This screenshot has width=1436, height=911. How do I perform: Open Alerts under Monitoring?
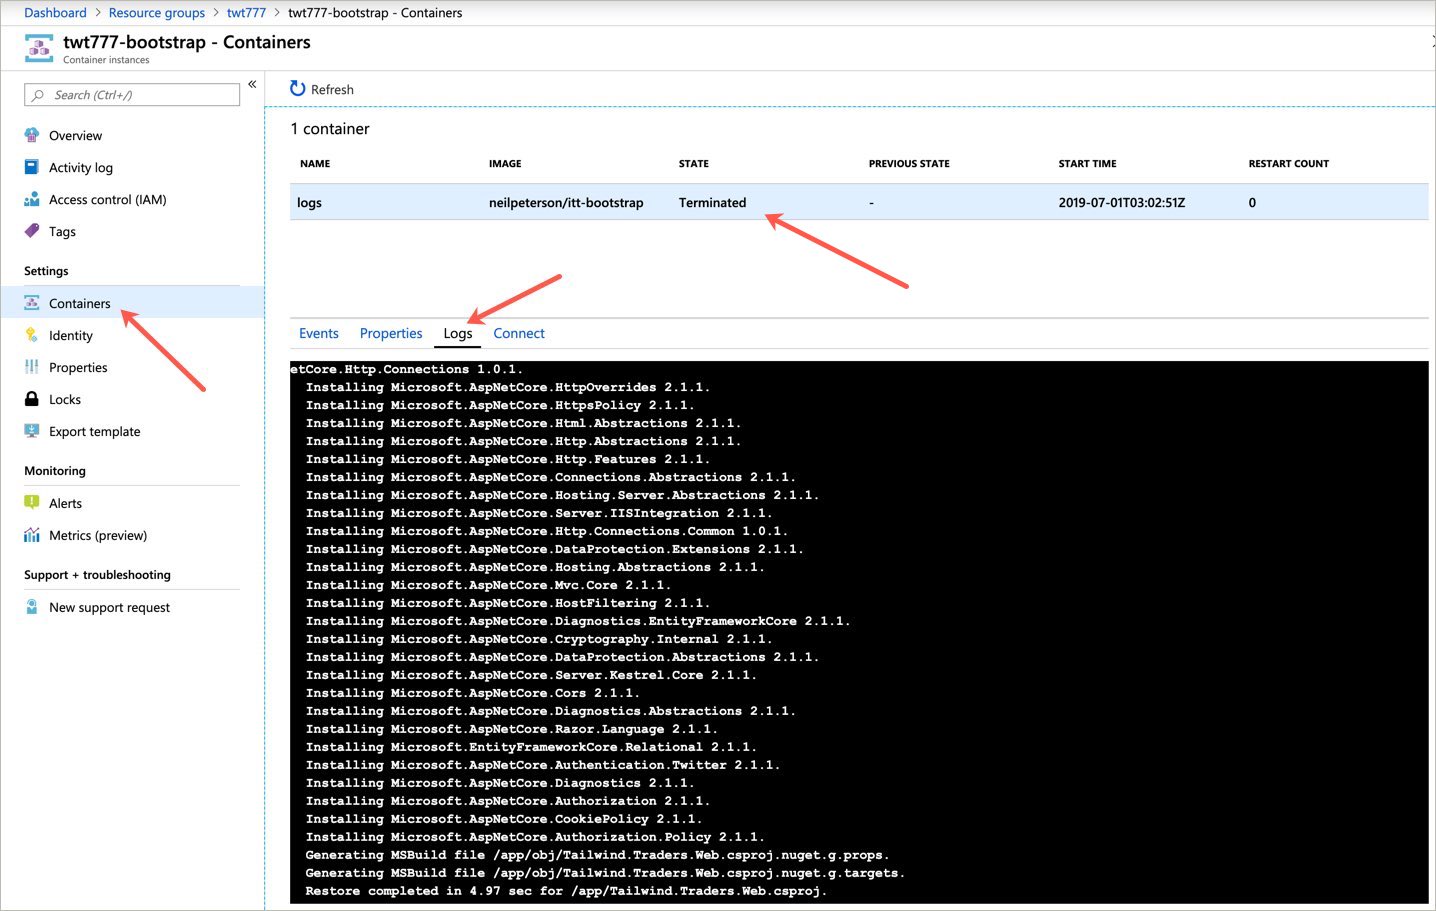[x=65, y=504]
